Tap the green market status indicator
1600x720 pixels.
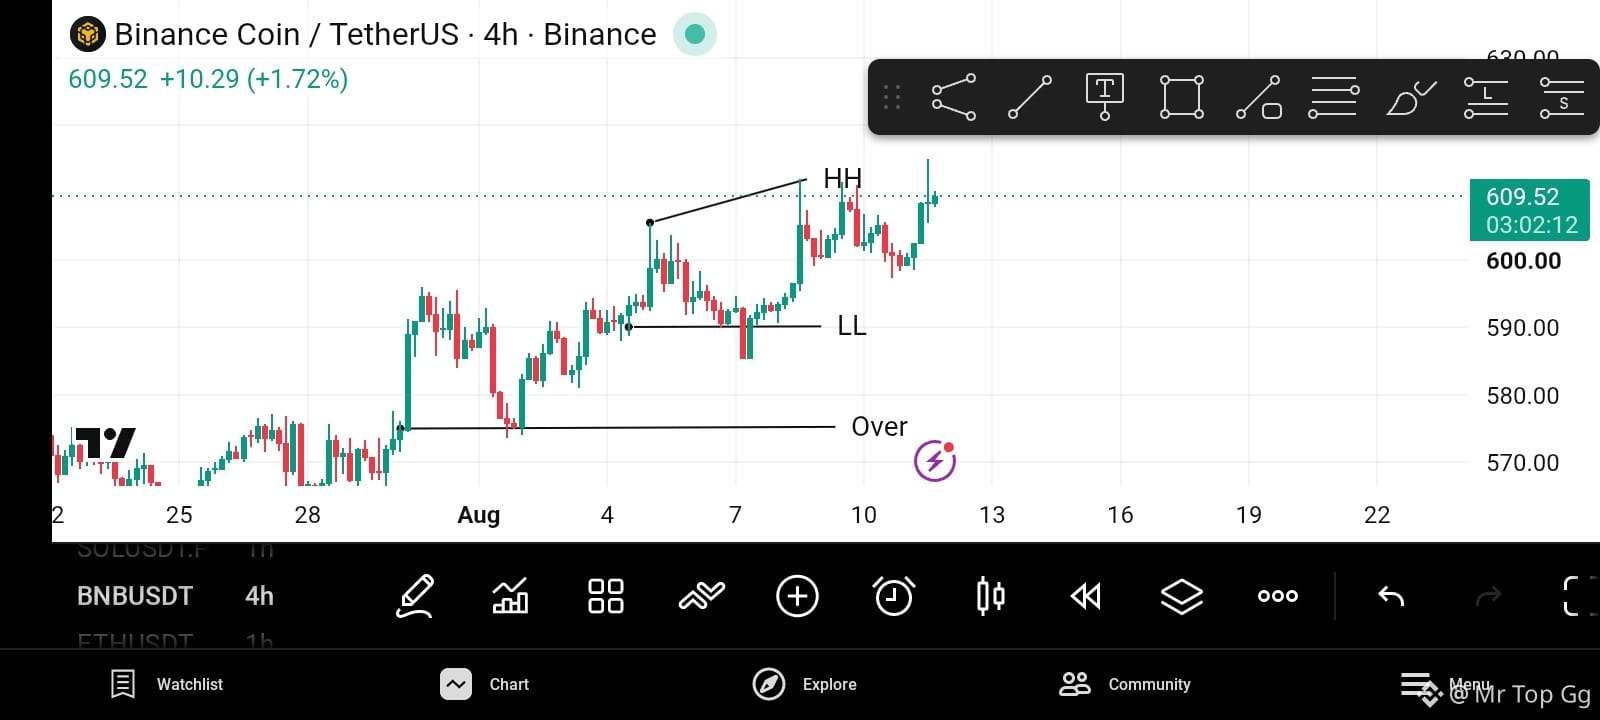pyautogui.click(x=695, y=34)
